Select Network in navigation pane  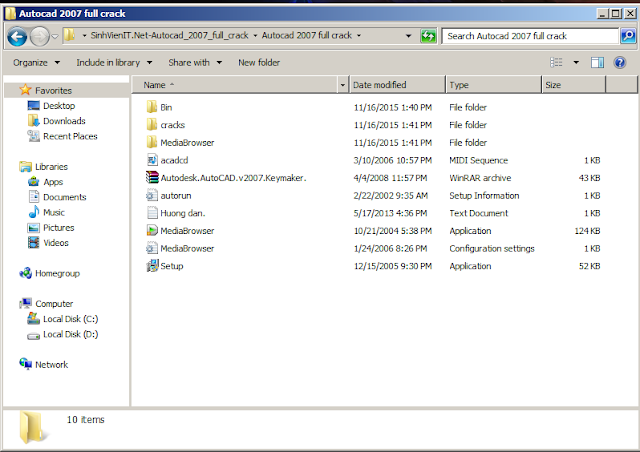click(x=51, y=365)
